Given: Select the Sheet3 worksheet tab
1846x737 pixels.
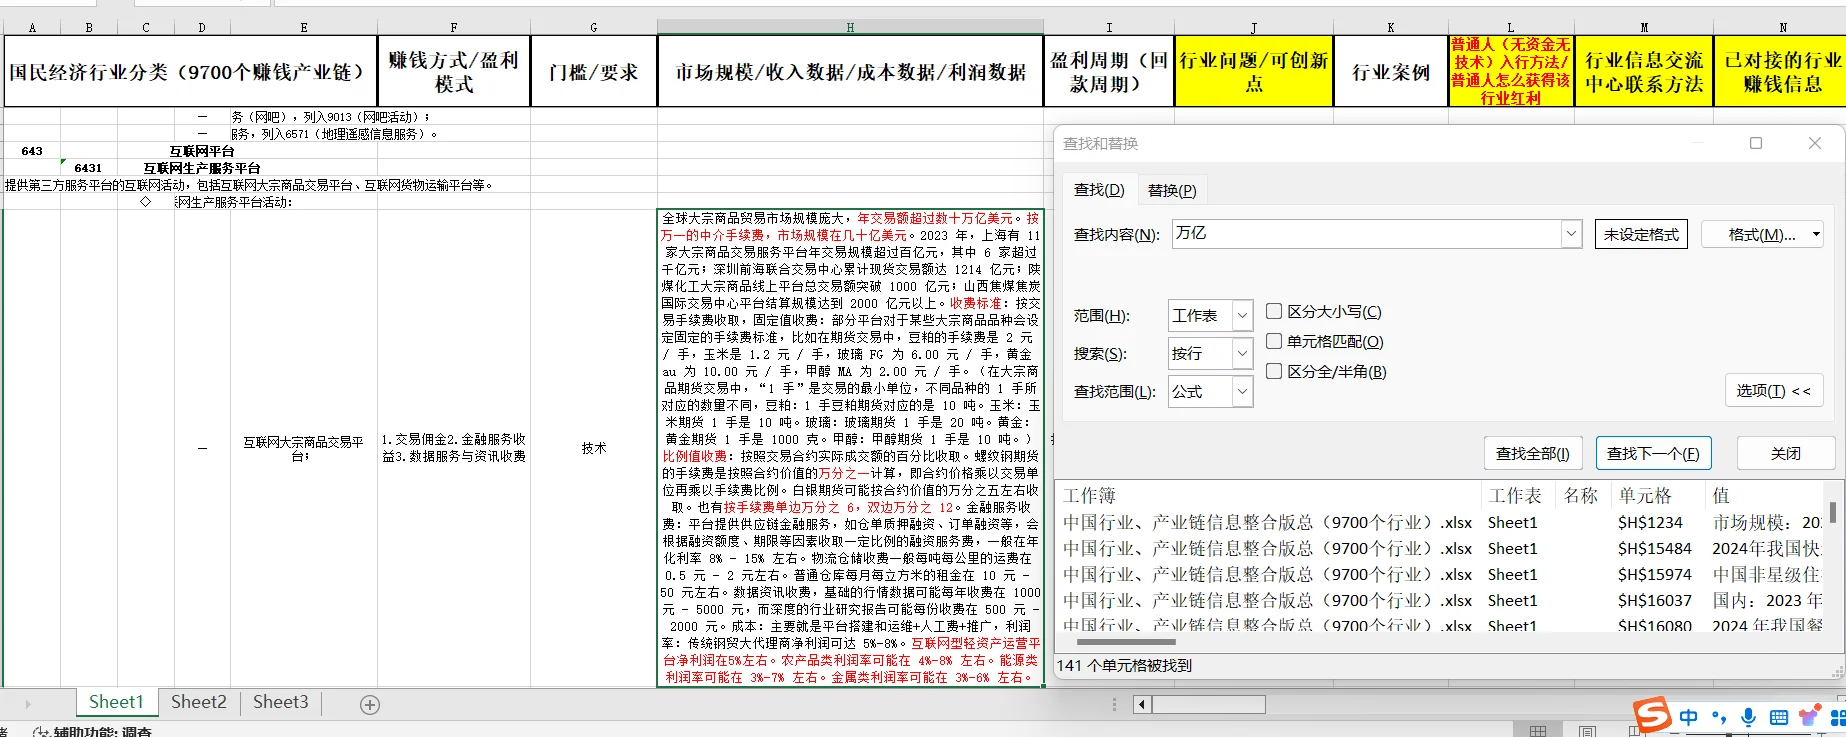Looking at the screenshot, I should click(281, 702).
